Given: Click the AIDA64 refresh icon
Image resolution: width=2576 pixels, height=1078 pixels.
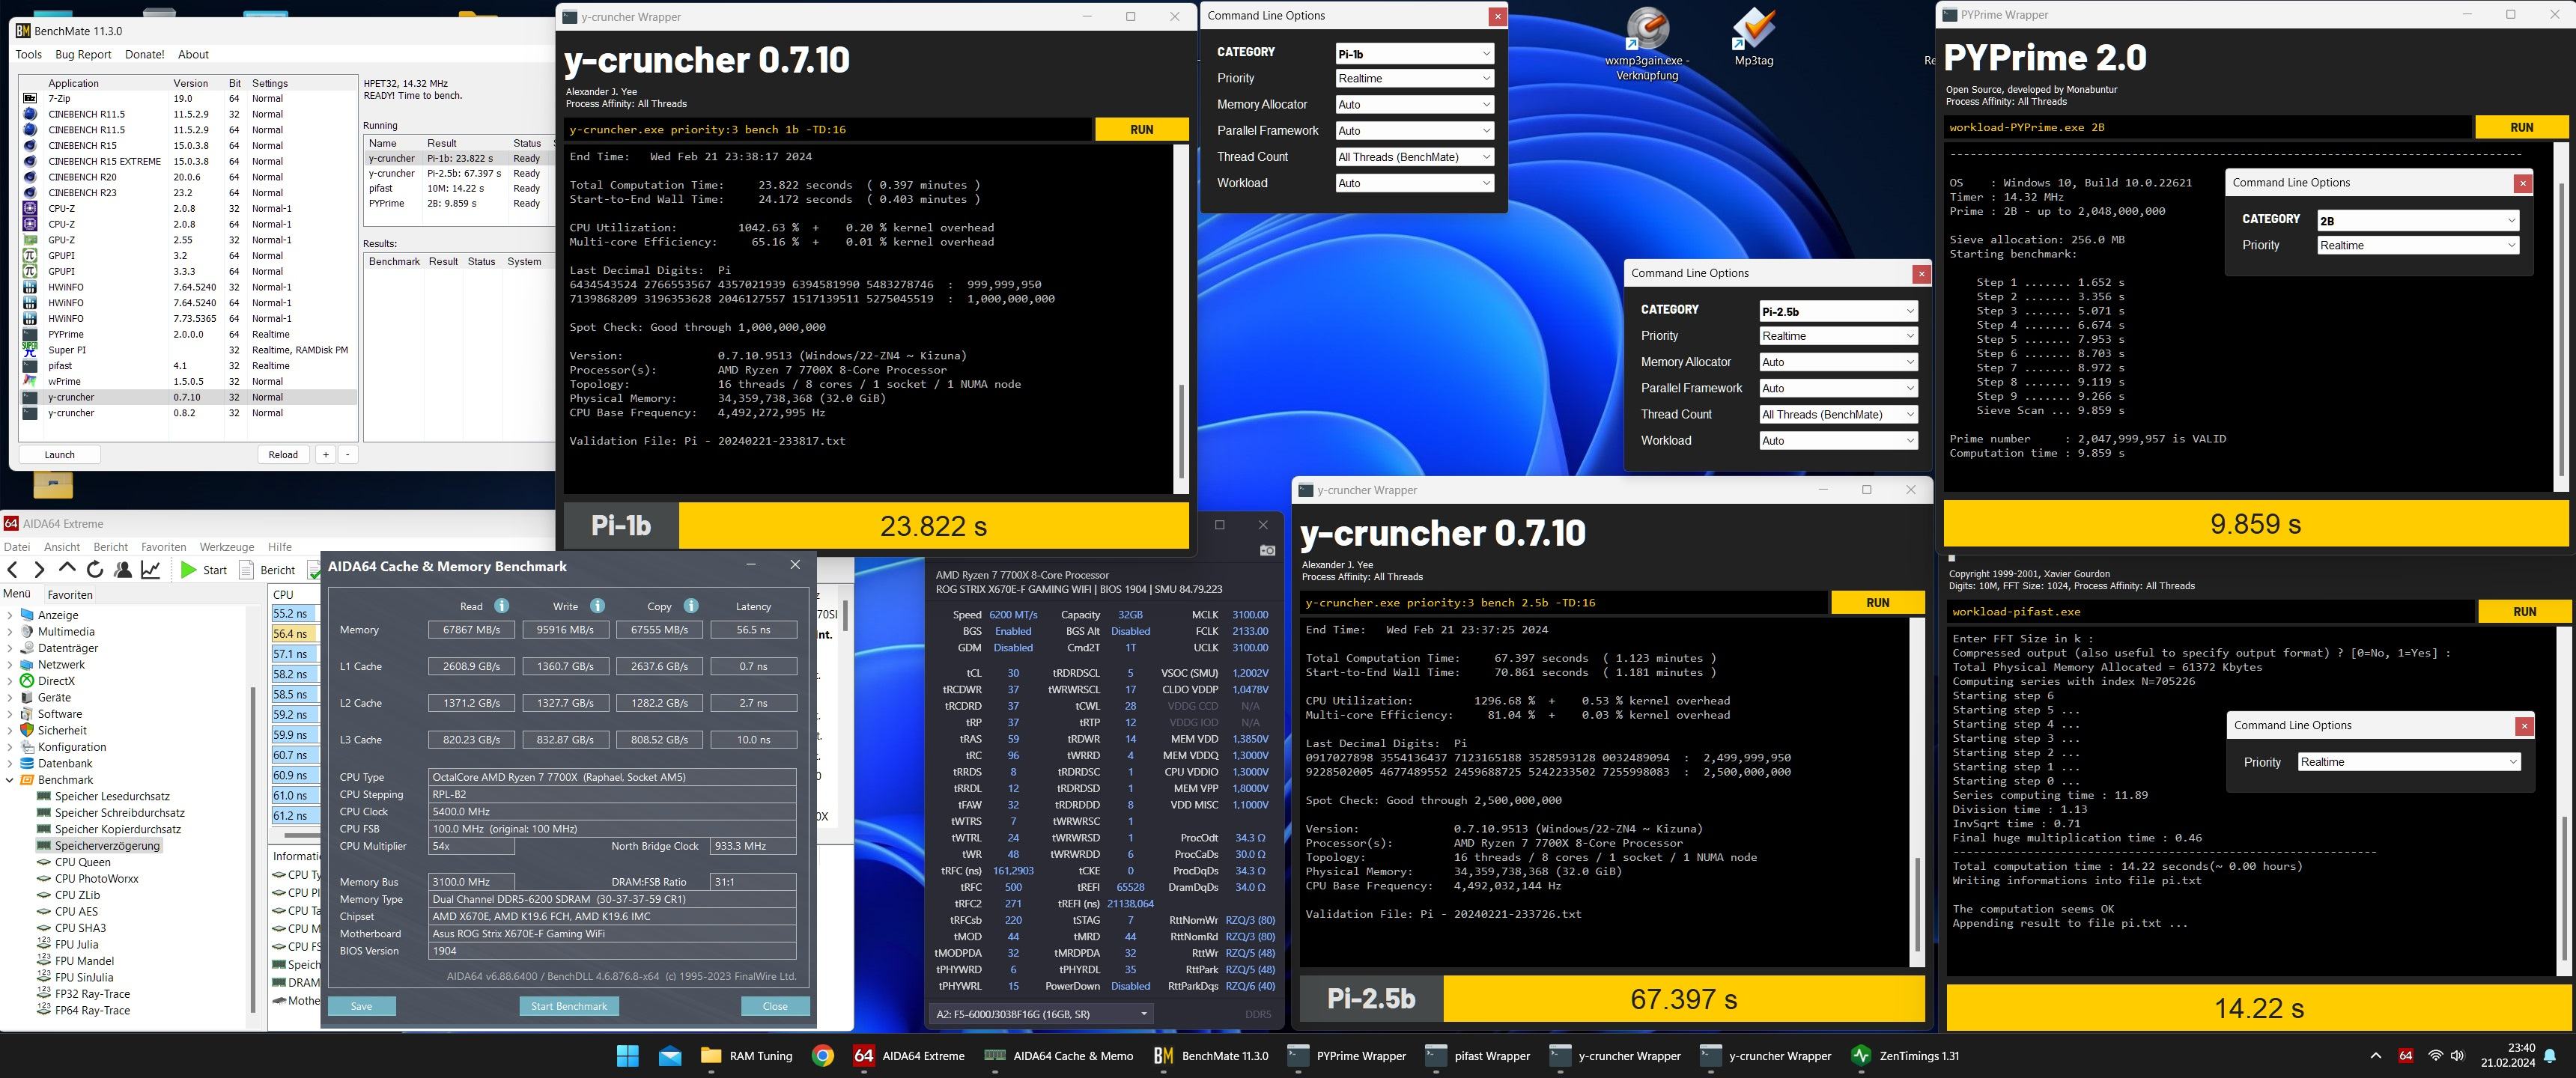Looking at the screenshot, I should click(95, 570).
